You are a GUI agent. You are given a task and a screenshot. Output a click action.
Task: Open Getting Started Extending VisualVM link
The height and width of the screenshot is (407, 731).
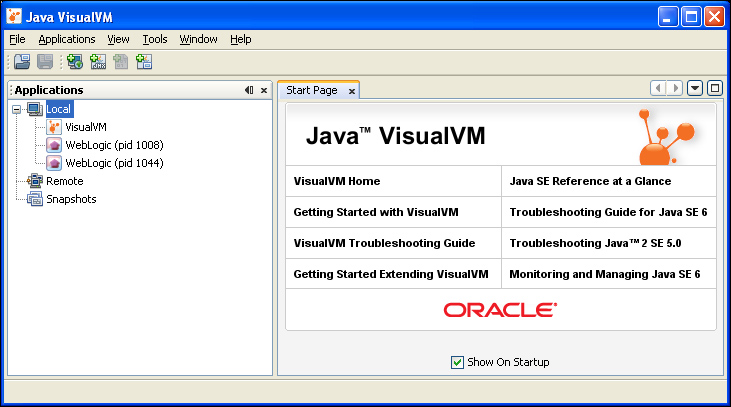coord(393,274)
